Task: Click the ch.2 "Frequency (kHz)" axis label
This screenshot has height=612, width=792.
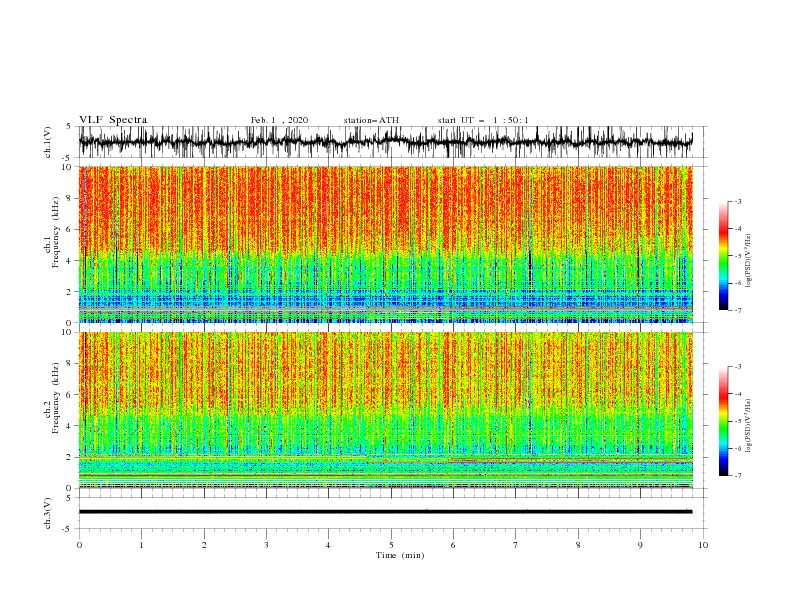Action: pyautogui.click(x=56, y=397)
